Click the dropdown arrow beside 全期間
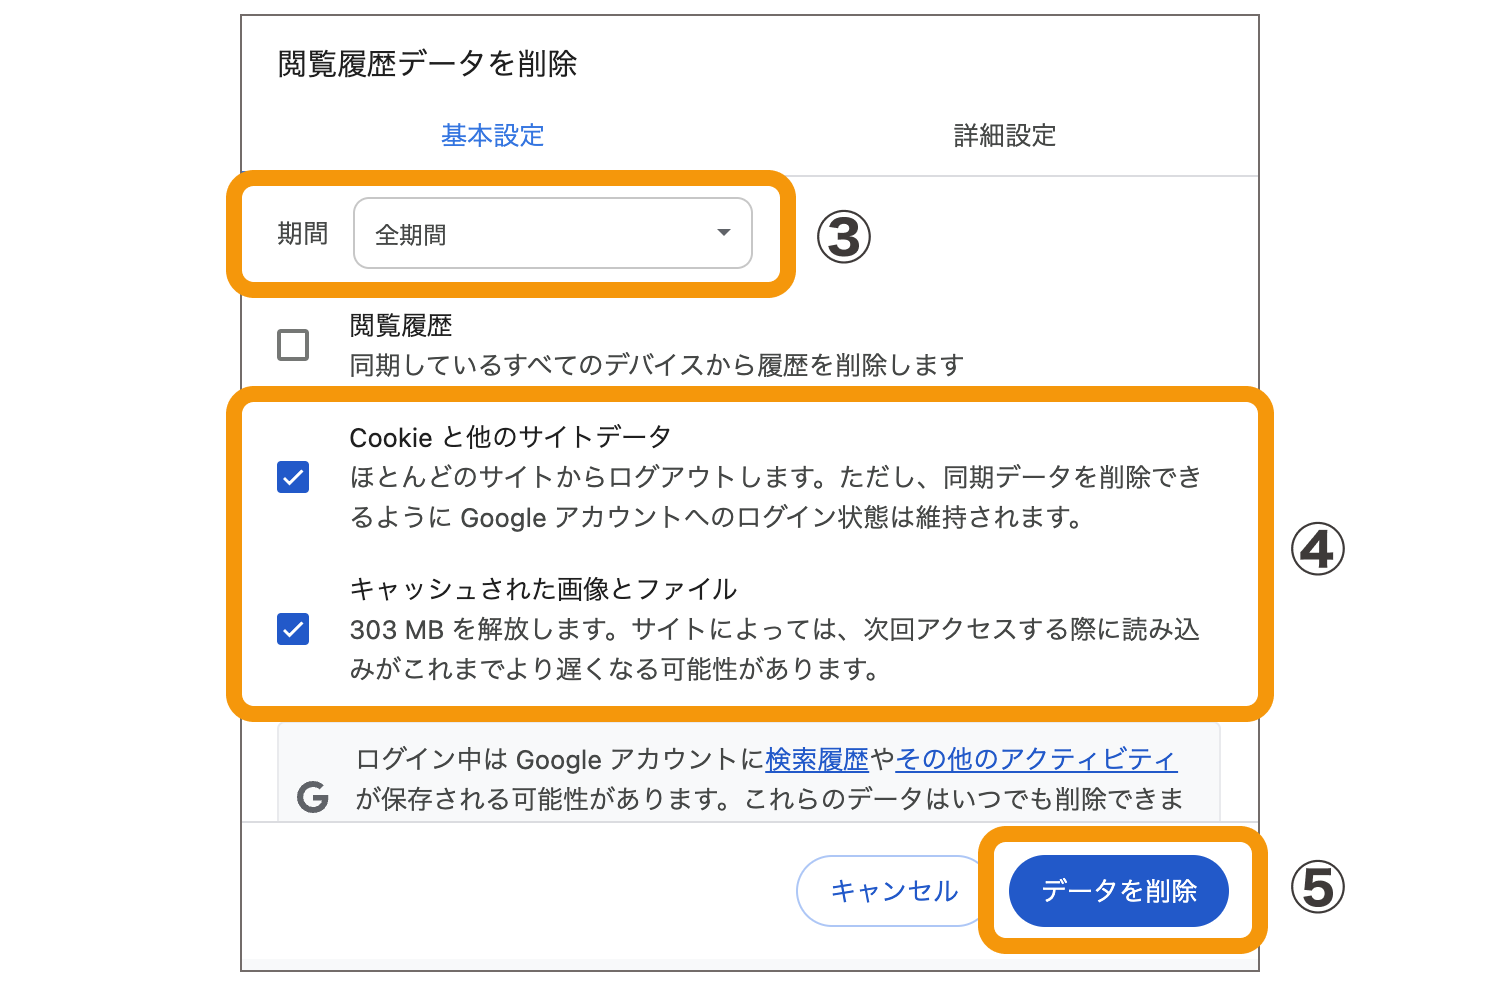This screenshot has width=1500, height=986. click(x=724, y=234)
